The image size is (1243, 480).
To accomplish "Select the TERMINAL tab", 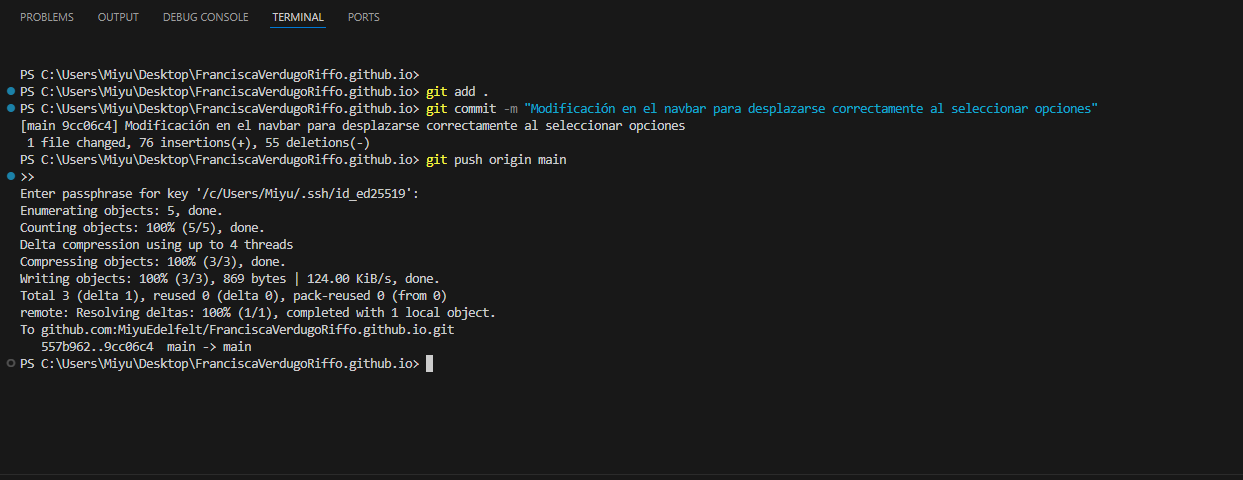I will [x=298, y=17].
